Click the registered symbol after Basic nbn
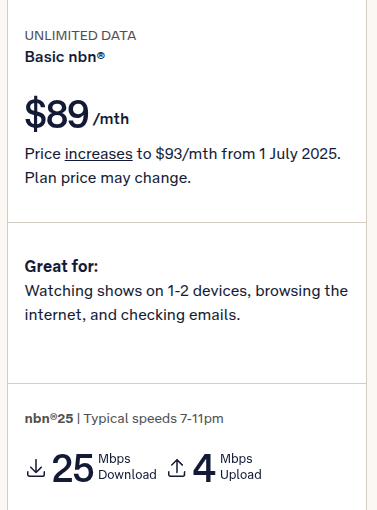This screenshot has height=510, width=377. click(x=101, y=55)
